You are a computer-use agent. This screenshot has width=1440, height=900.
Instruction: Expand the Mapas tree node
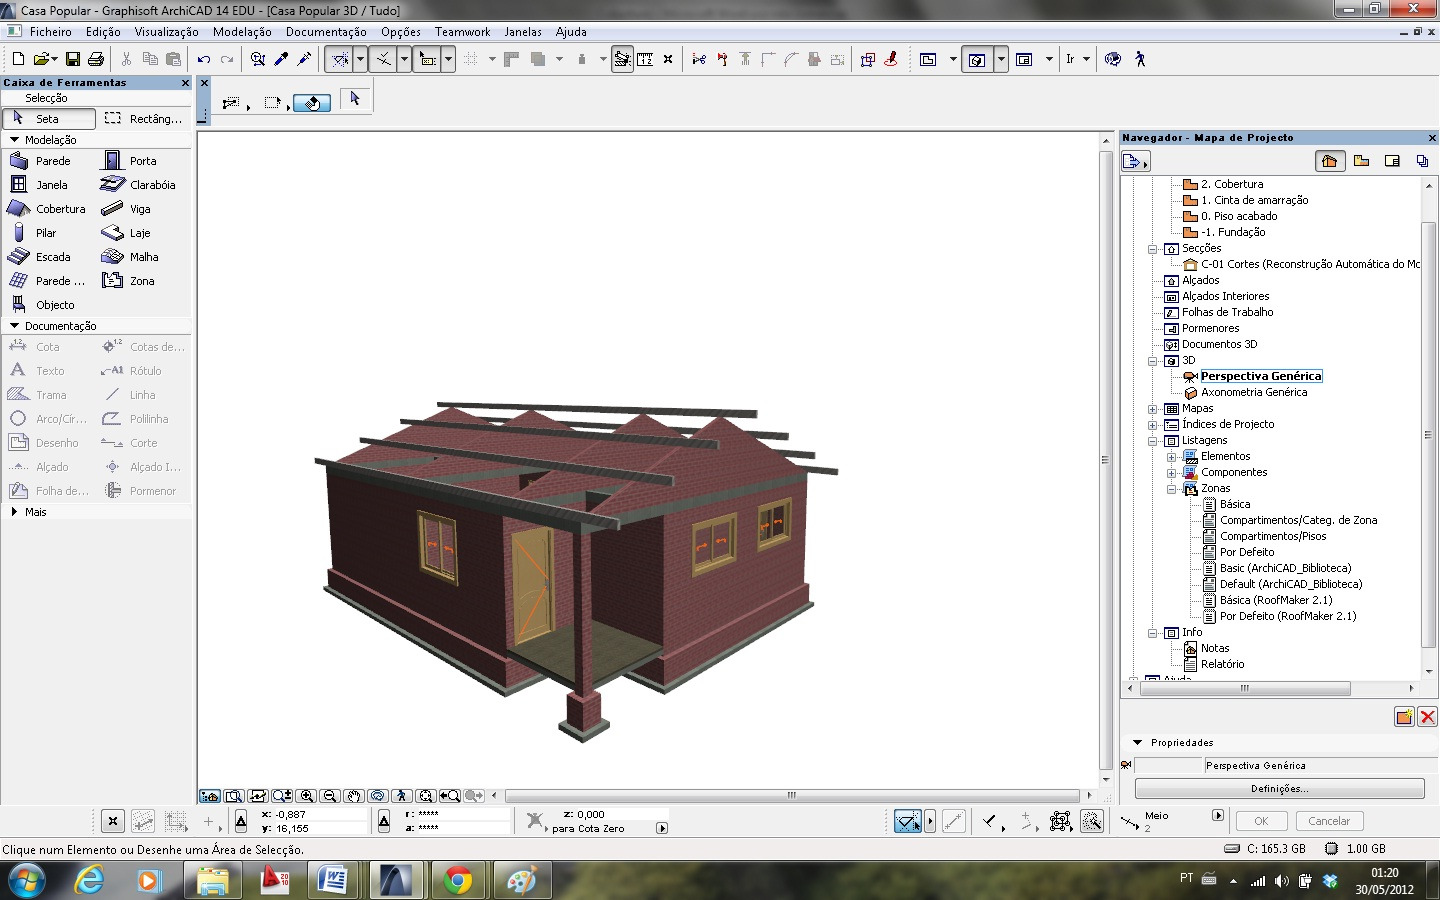[x=1152, y=408]
